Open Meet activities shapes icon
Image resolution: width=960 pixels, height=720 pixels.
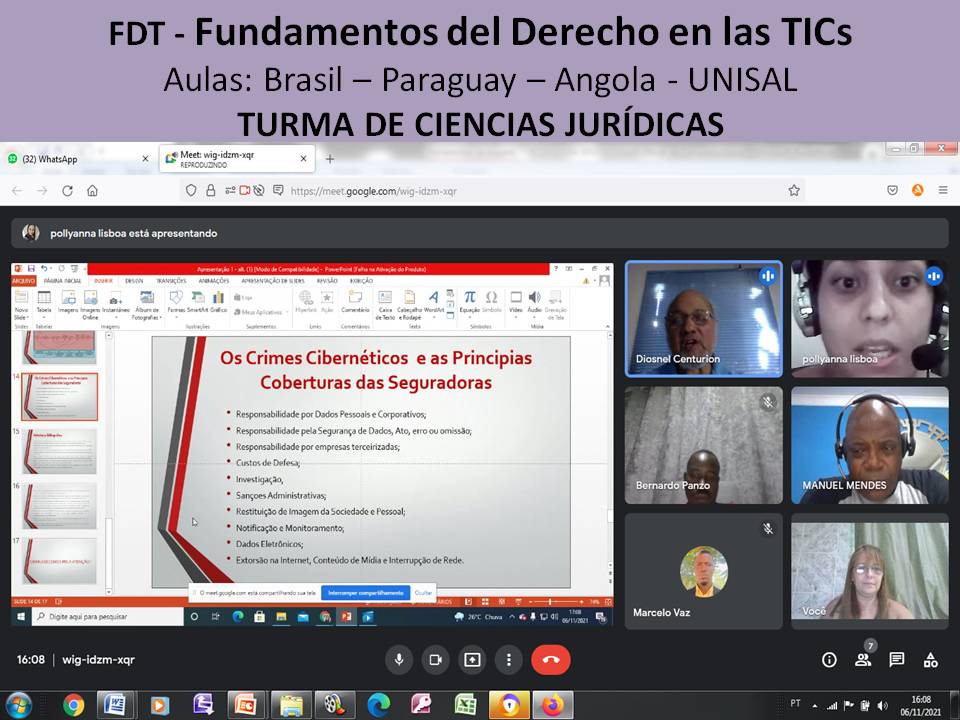pos(931,660)
